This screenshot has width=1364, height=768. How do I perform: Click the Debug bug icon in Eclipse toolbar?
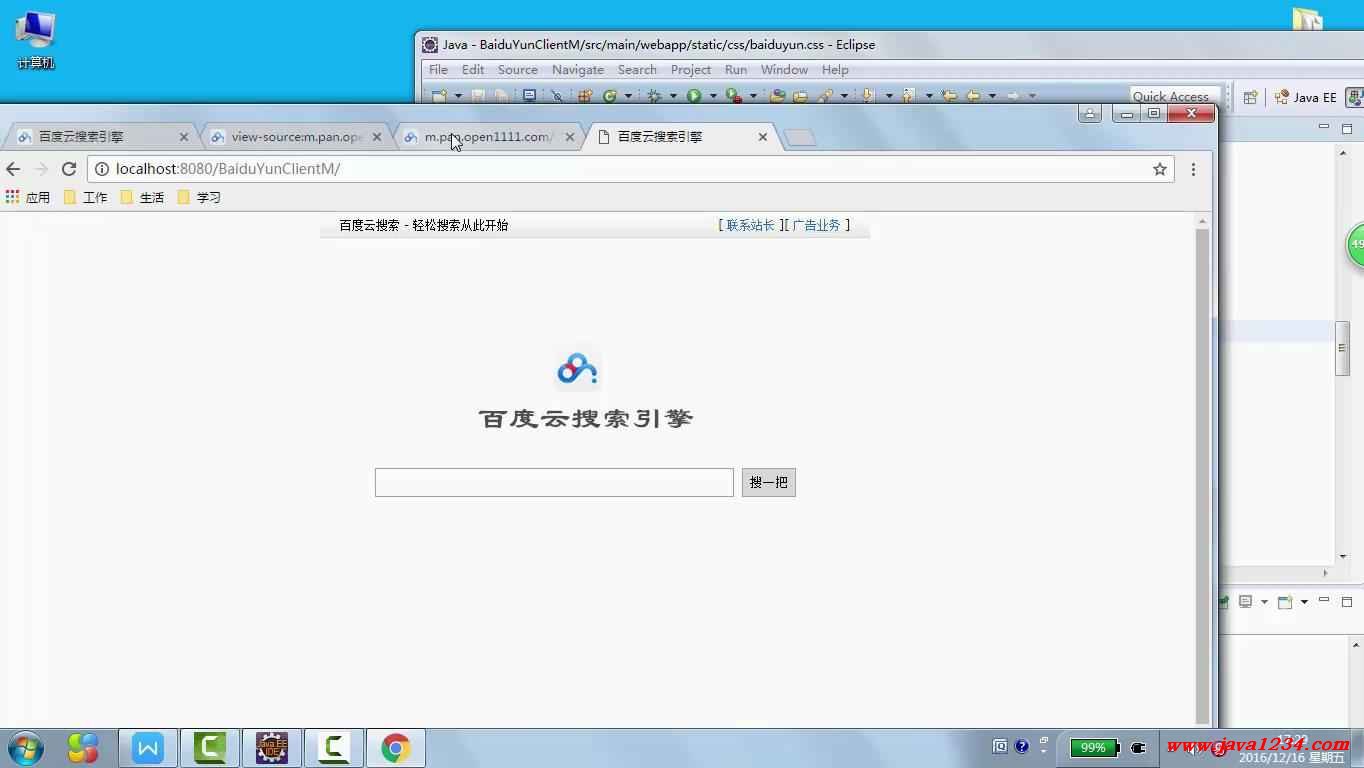click(x=654, y=96)
